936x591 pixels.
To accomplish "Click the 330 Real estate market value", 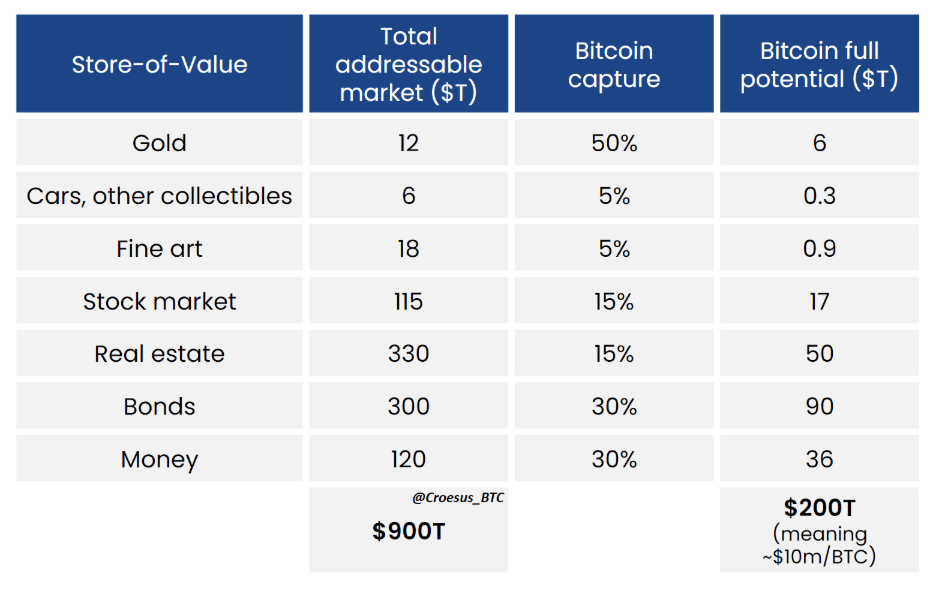I will [x=408, y=353].
